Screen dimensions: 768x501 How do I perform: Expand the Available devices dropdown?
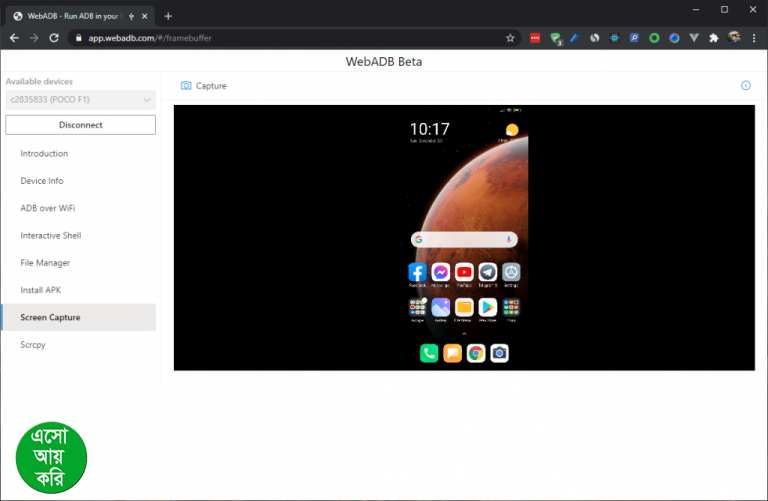pyautogui.click(x=80, y=99)
